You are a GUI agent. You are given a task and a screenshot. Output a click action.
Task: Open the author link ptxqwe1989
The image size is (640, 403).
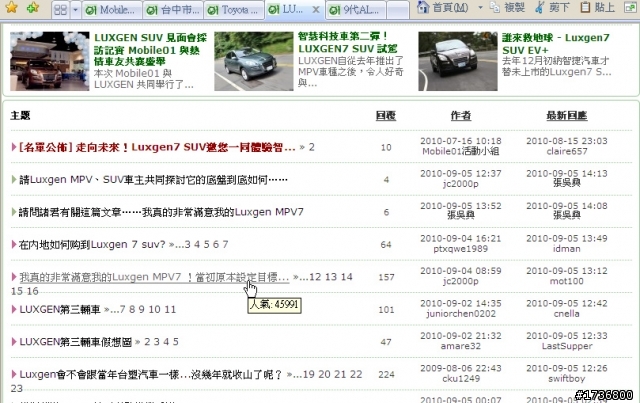point(461,249)
